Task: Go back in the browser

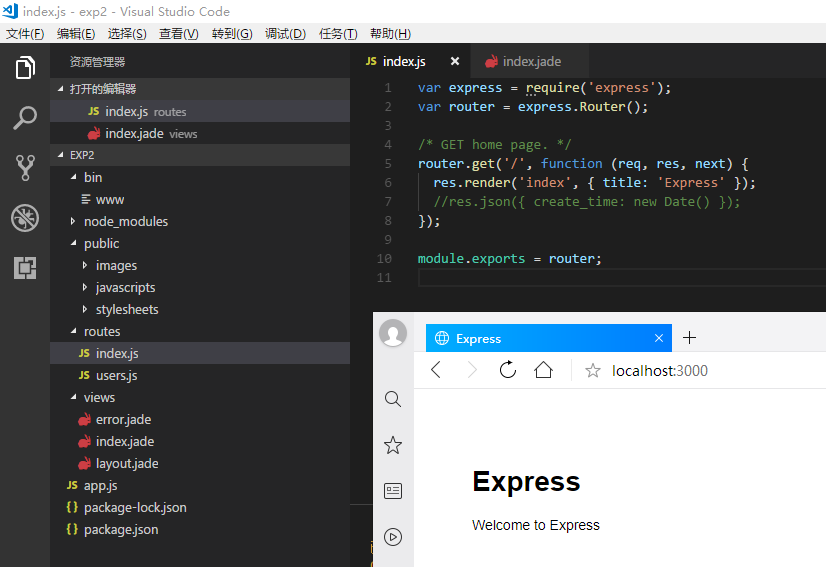Action: [x=436, y=371]
